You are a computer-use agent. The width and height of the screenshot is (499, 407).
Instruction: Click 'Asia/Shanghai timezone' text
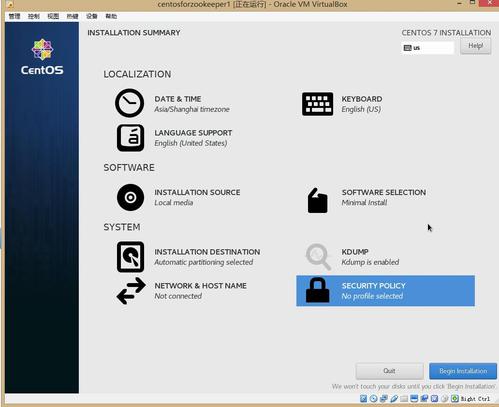pos(192,109)
